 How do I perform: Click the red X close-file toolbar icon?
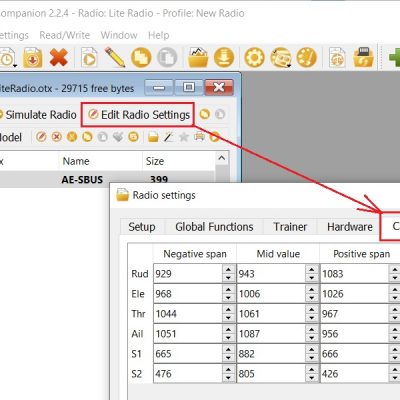coord(59,57)
